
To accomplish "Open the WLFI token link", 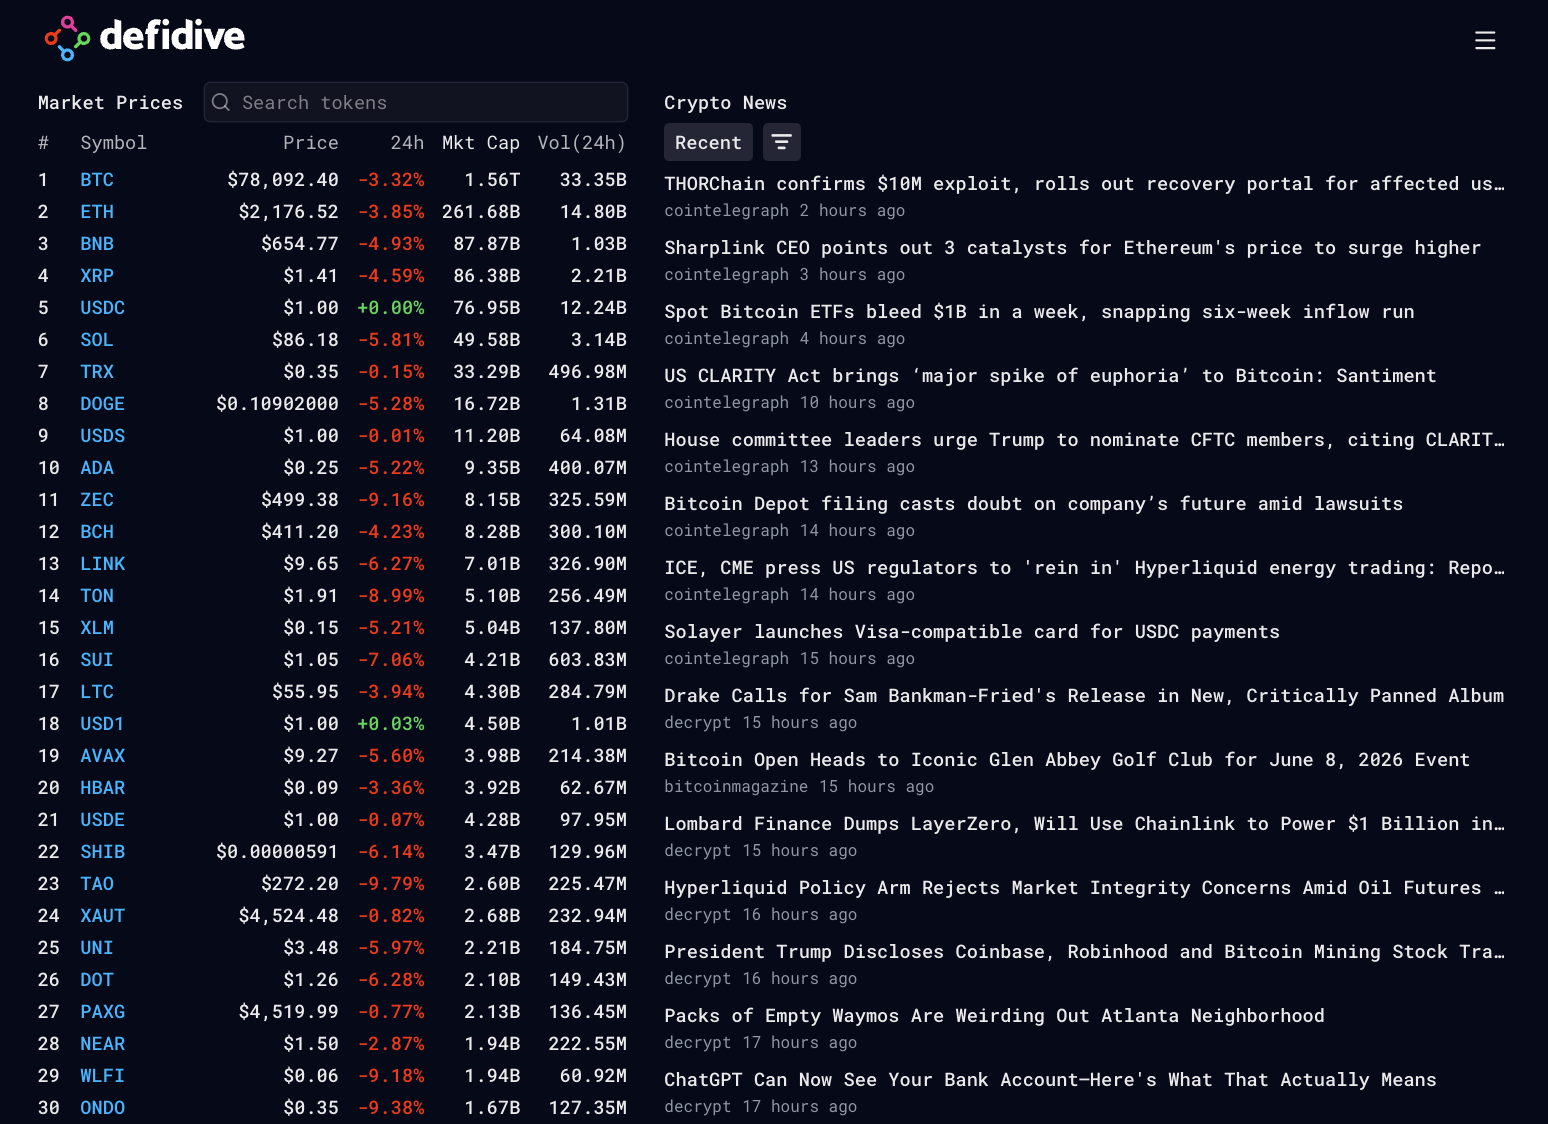I will coord(103,1076).
